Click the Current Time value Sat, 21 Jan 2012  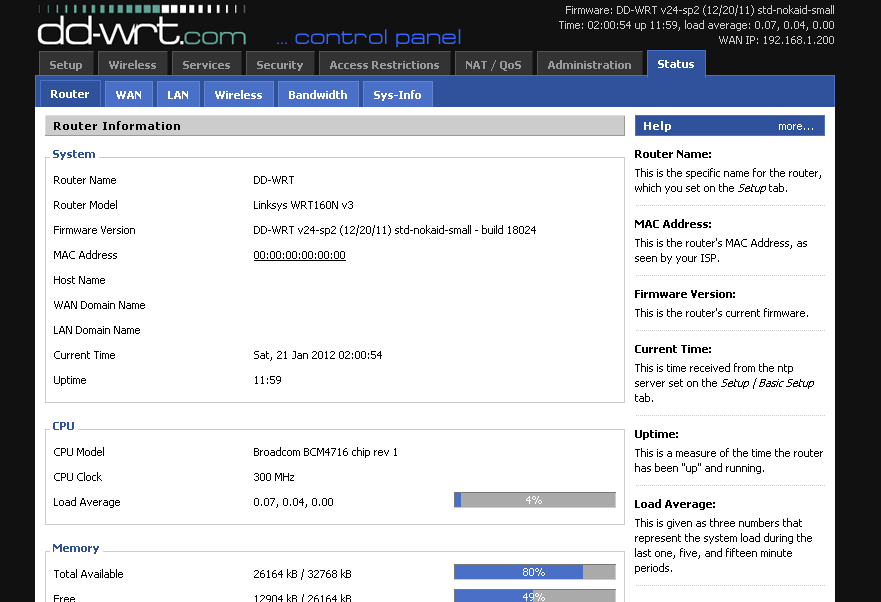point(317,355)
